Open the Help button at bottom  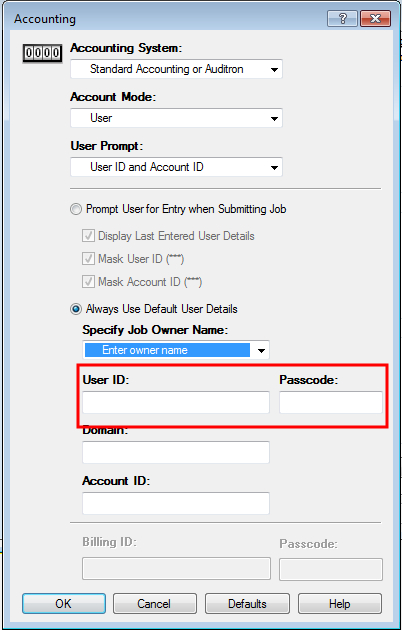(x=340, y=603)
